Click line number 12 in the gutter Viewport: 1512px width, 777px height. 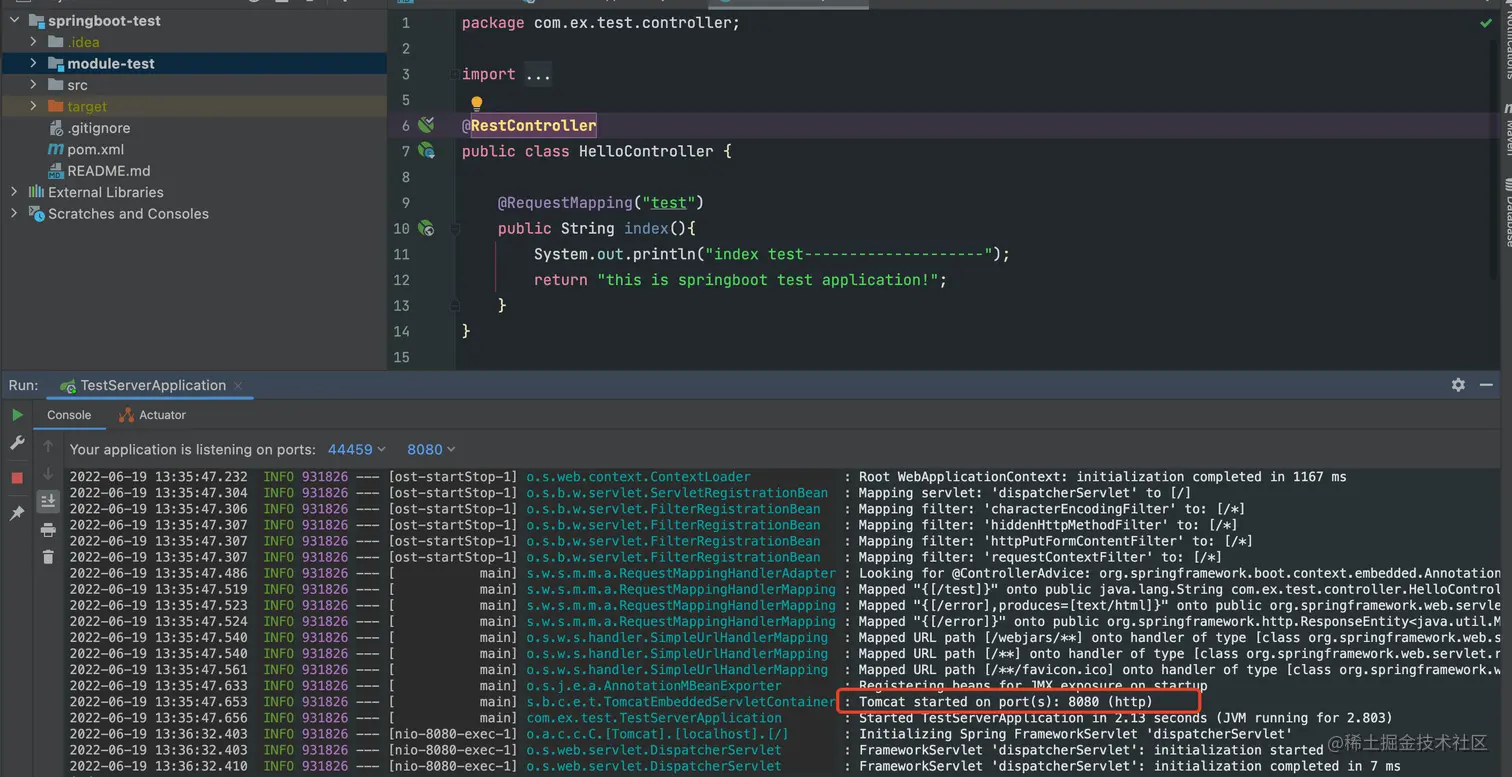click(x=401, y=280)
